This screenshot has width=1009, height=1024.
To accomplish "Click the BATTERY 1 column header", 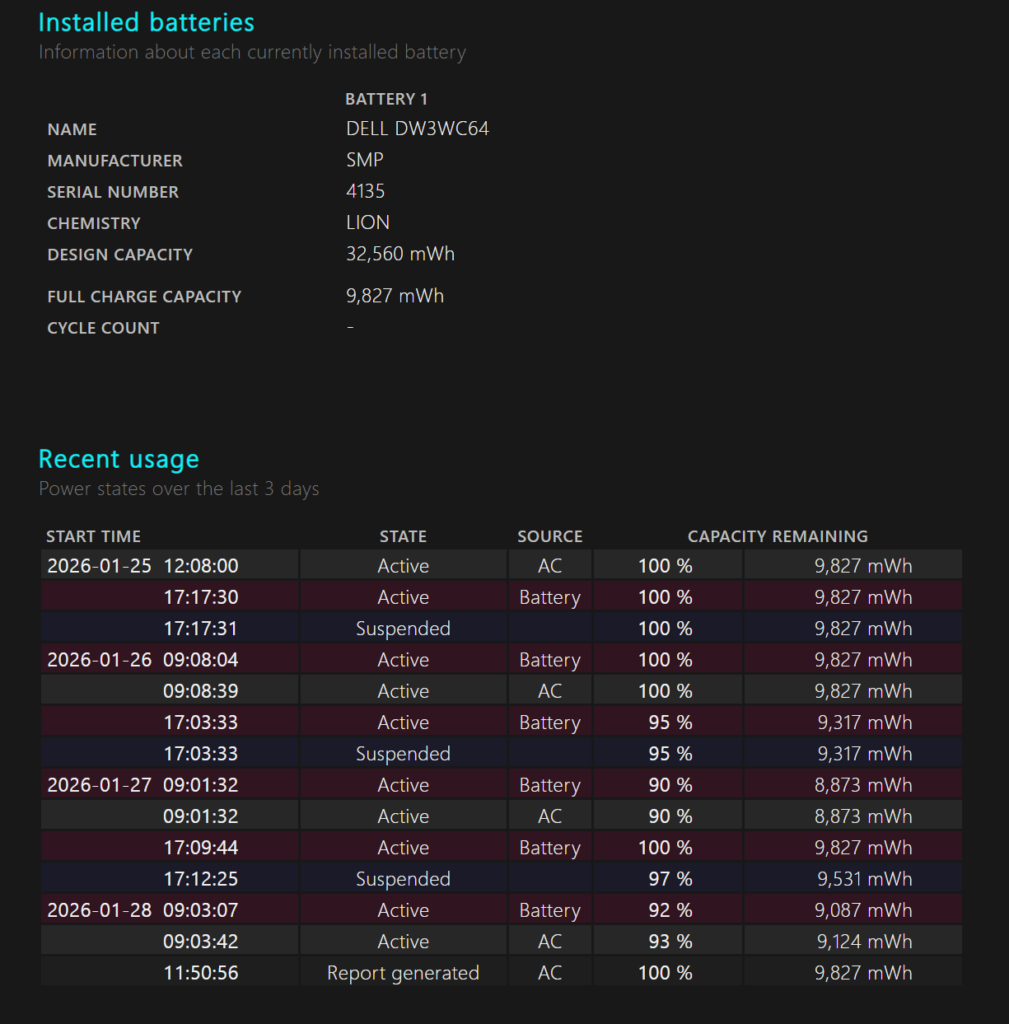I will point(386,99).
